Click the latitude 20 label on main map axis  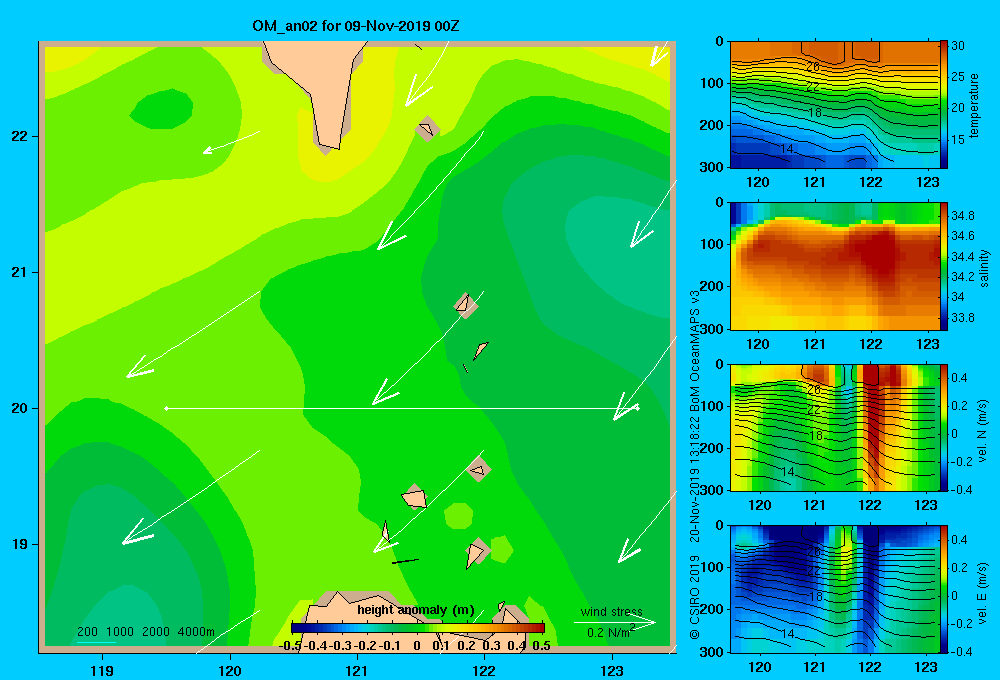(20, 408)
